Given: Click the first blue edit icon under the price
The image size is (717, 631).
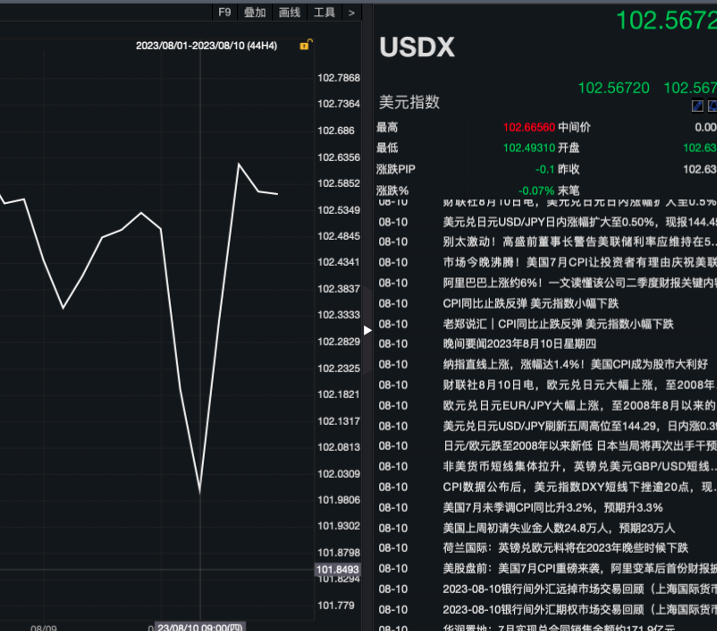Looking at the screenshot, I should (697, 106).
